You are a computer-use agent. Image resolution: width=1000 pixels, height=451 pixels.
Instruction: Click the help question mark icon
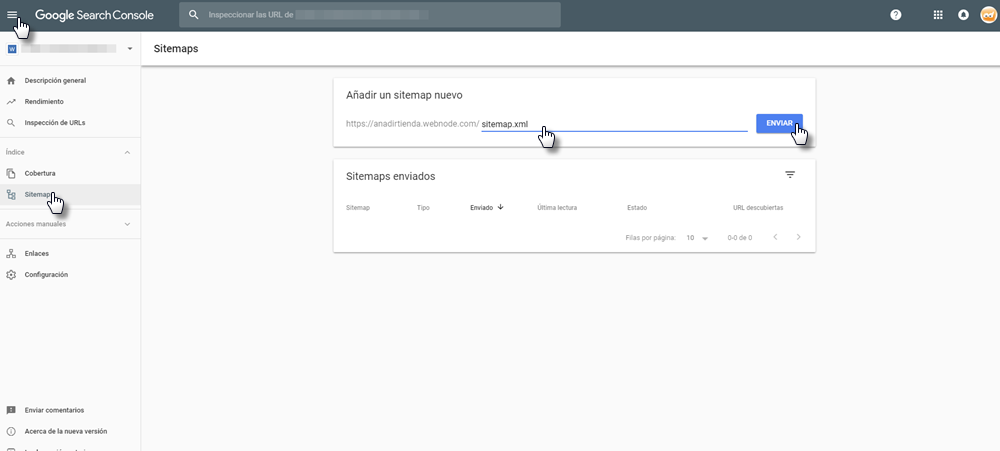(x=895, y=15)
